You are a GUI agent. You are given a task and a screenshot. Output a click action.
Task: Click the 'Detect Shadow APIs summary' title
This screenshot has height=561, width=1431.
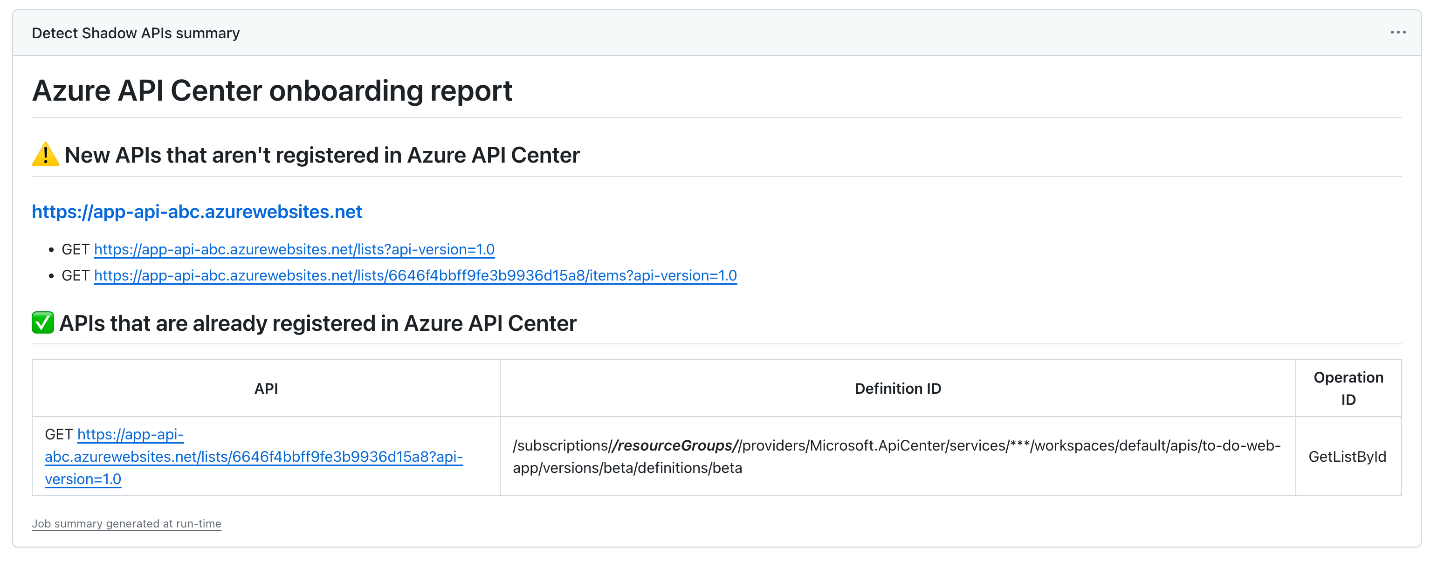click(x=136, y=33)
